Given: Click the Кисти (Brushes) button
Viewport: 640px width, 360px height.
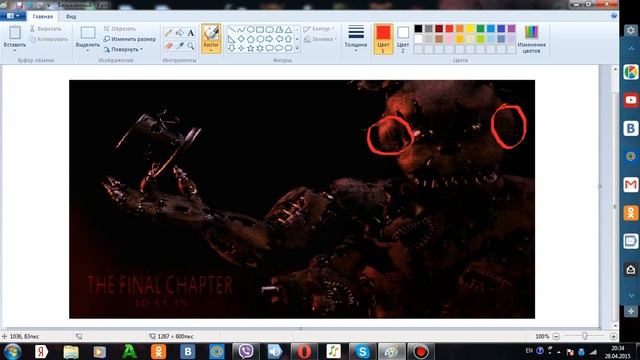Looking at the screenshot, I should (x=211, y=38).
